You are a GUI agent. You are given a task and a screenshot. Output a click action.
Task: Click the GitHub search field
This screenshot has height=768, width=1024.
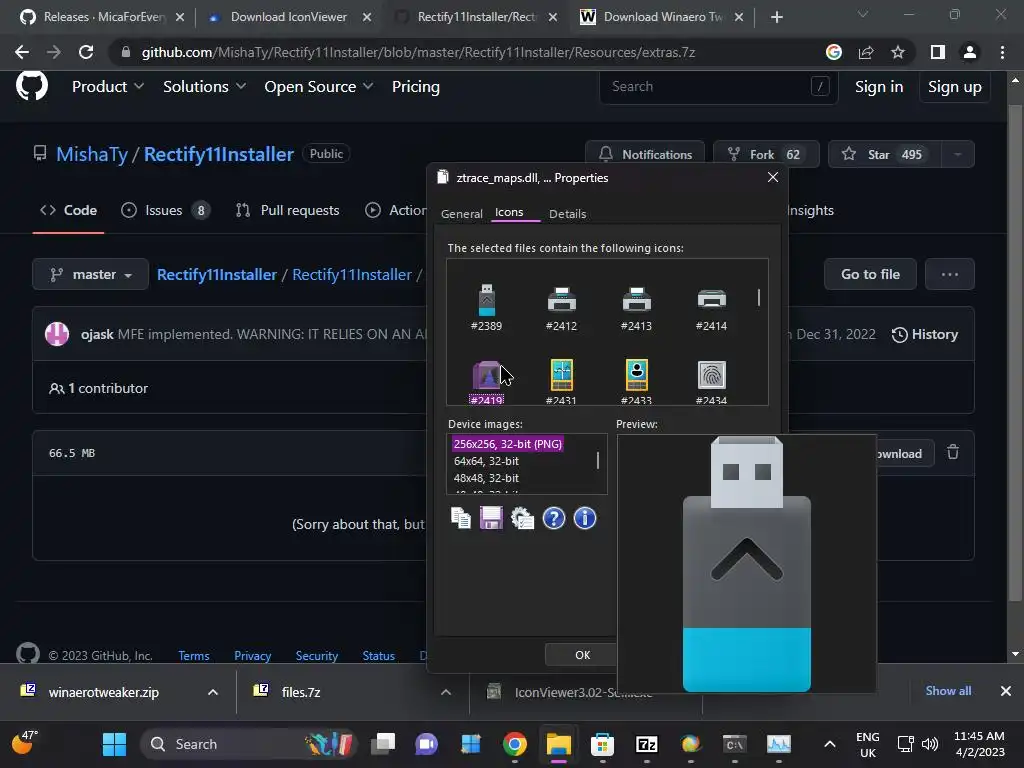tap(718, 86)
